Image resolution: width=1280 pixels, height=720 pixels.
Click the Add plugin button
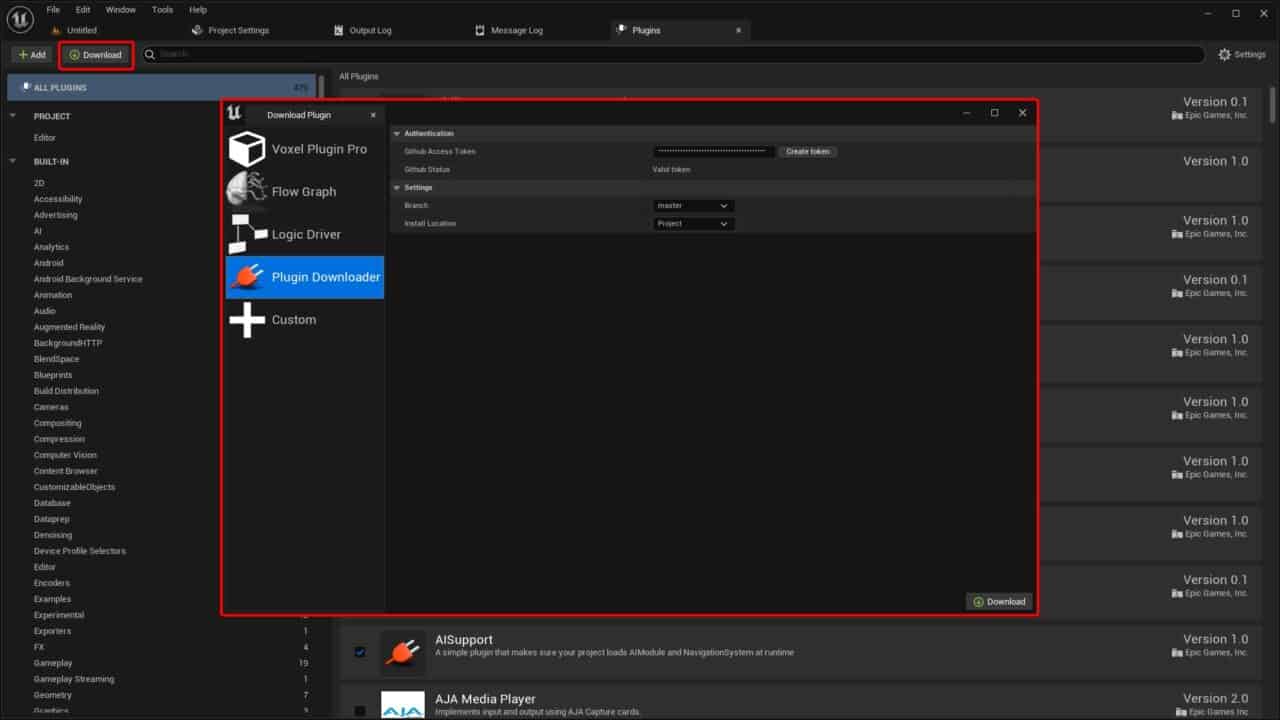32,55
